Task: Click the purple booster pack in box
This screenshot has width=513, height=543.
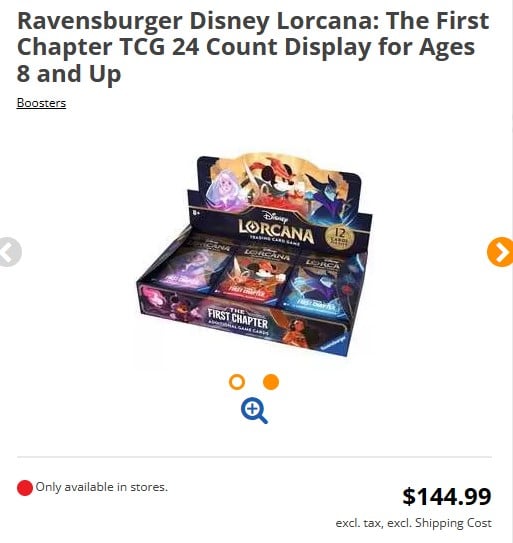Action: (191, 265)
